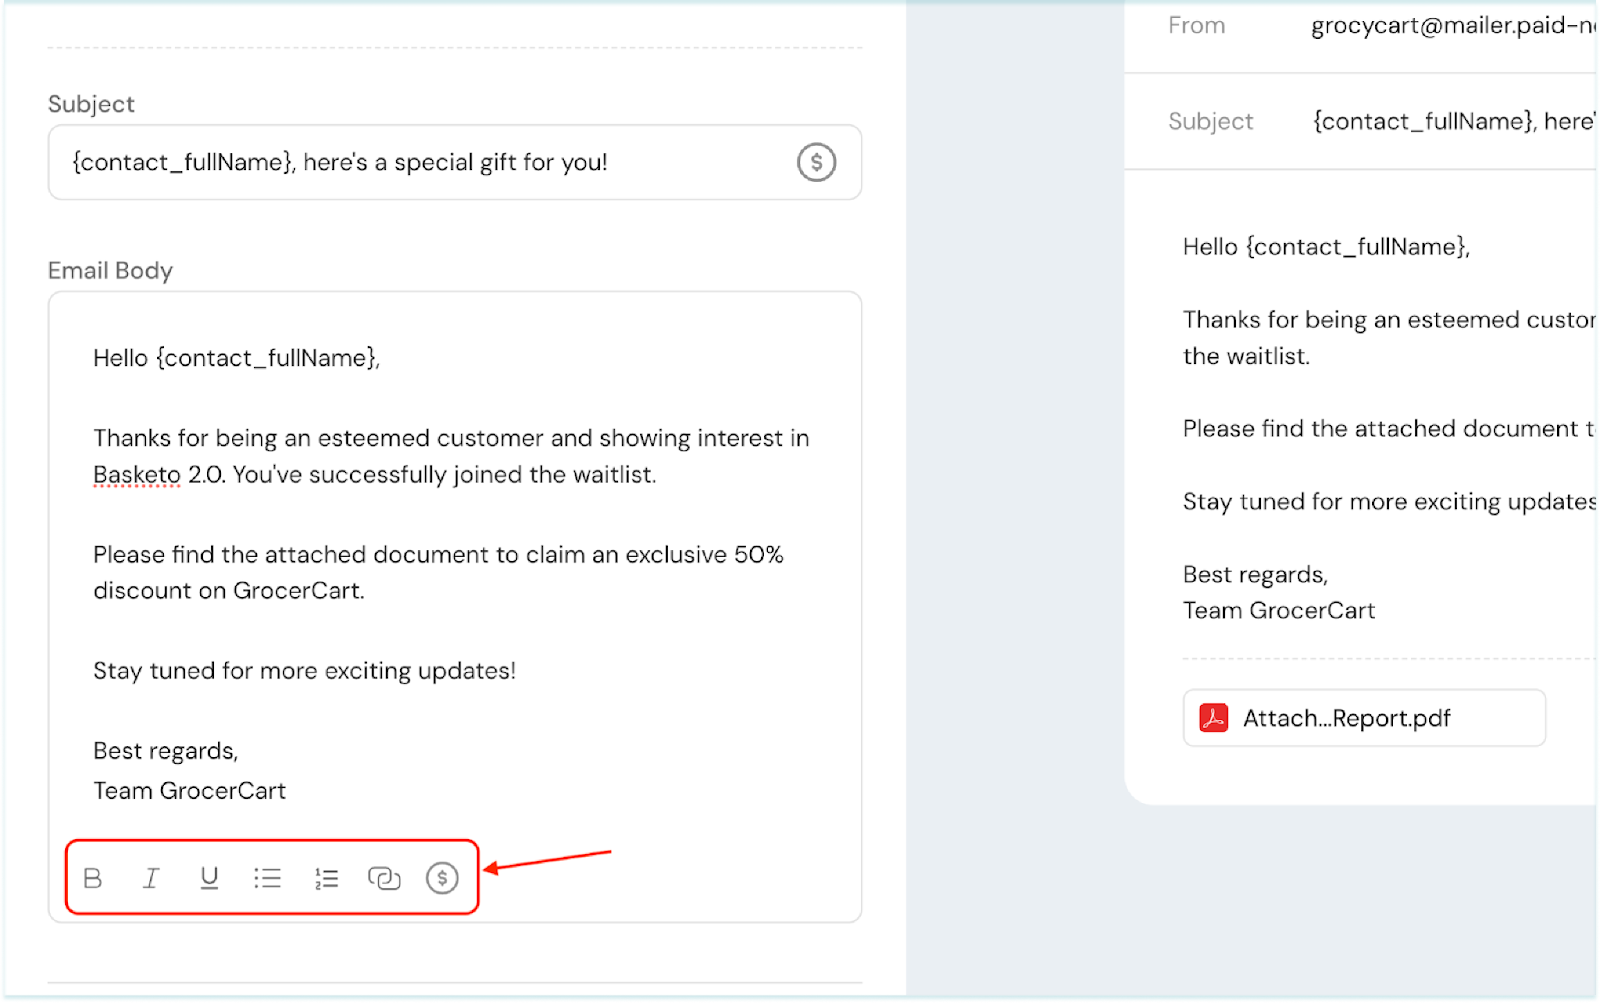Click the "Email Body" field label

point(110,271)
